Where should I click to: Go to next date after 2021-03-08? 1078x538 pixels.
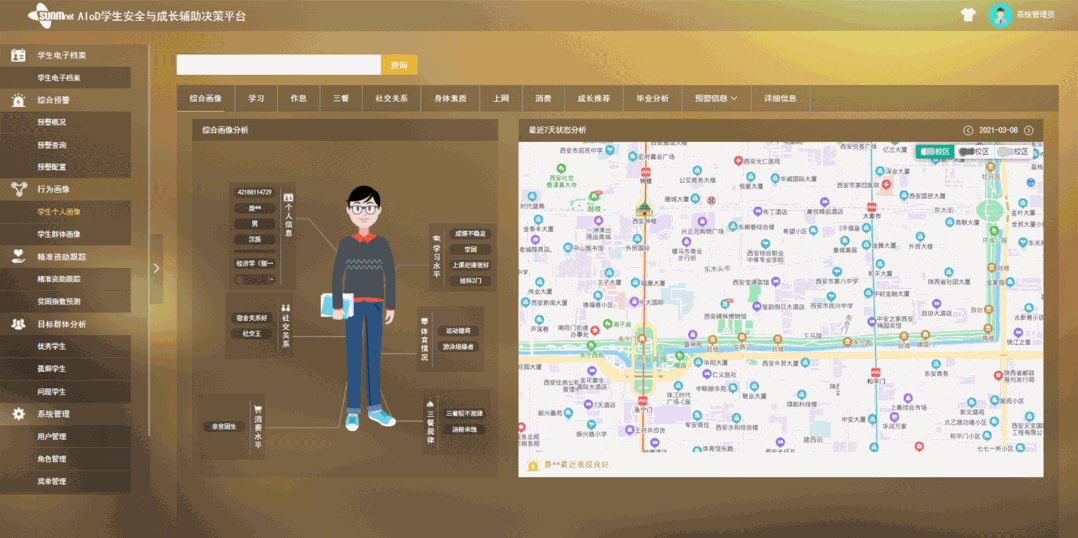[x=1028, y=130]
